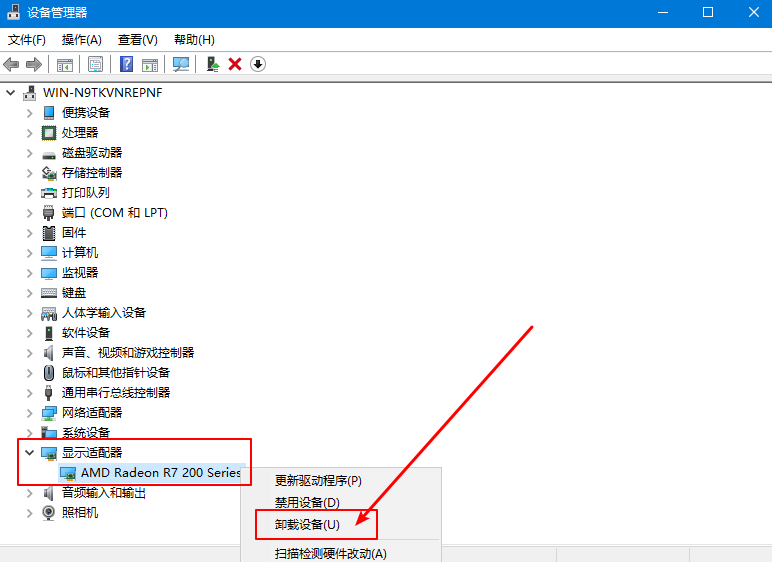Click the update driver toolbar icon
Screen dimensions: 772x562
click(x=212, y=64)
